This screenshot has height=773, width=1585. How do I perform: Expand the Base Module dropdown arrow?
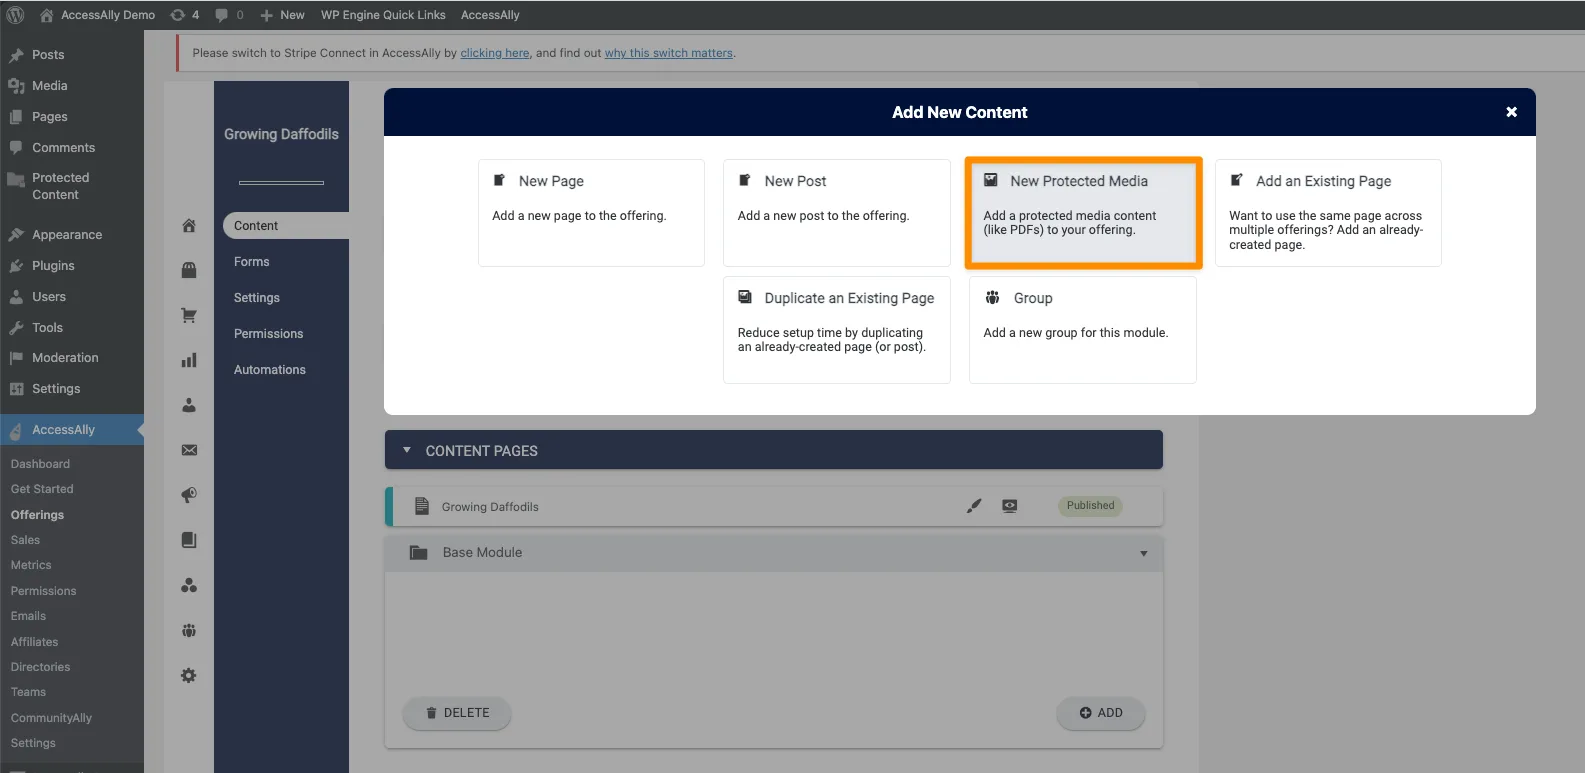point(1143,553)
